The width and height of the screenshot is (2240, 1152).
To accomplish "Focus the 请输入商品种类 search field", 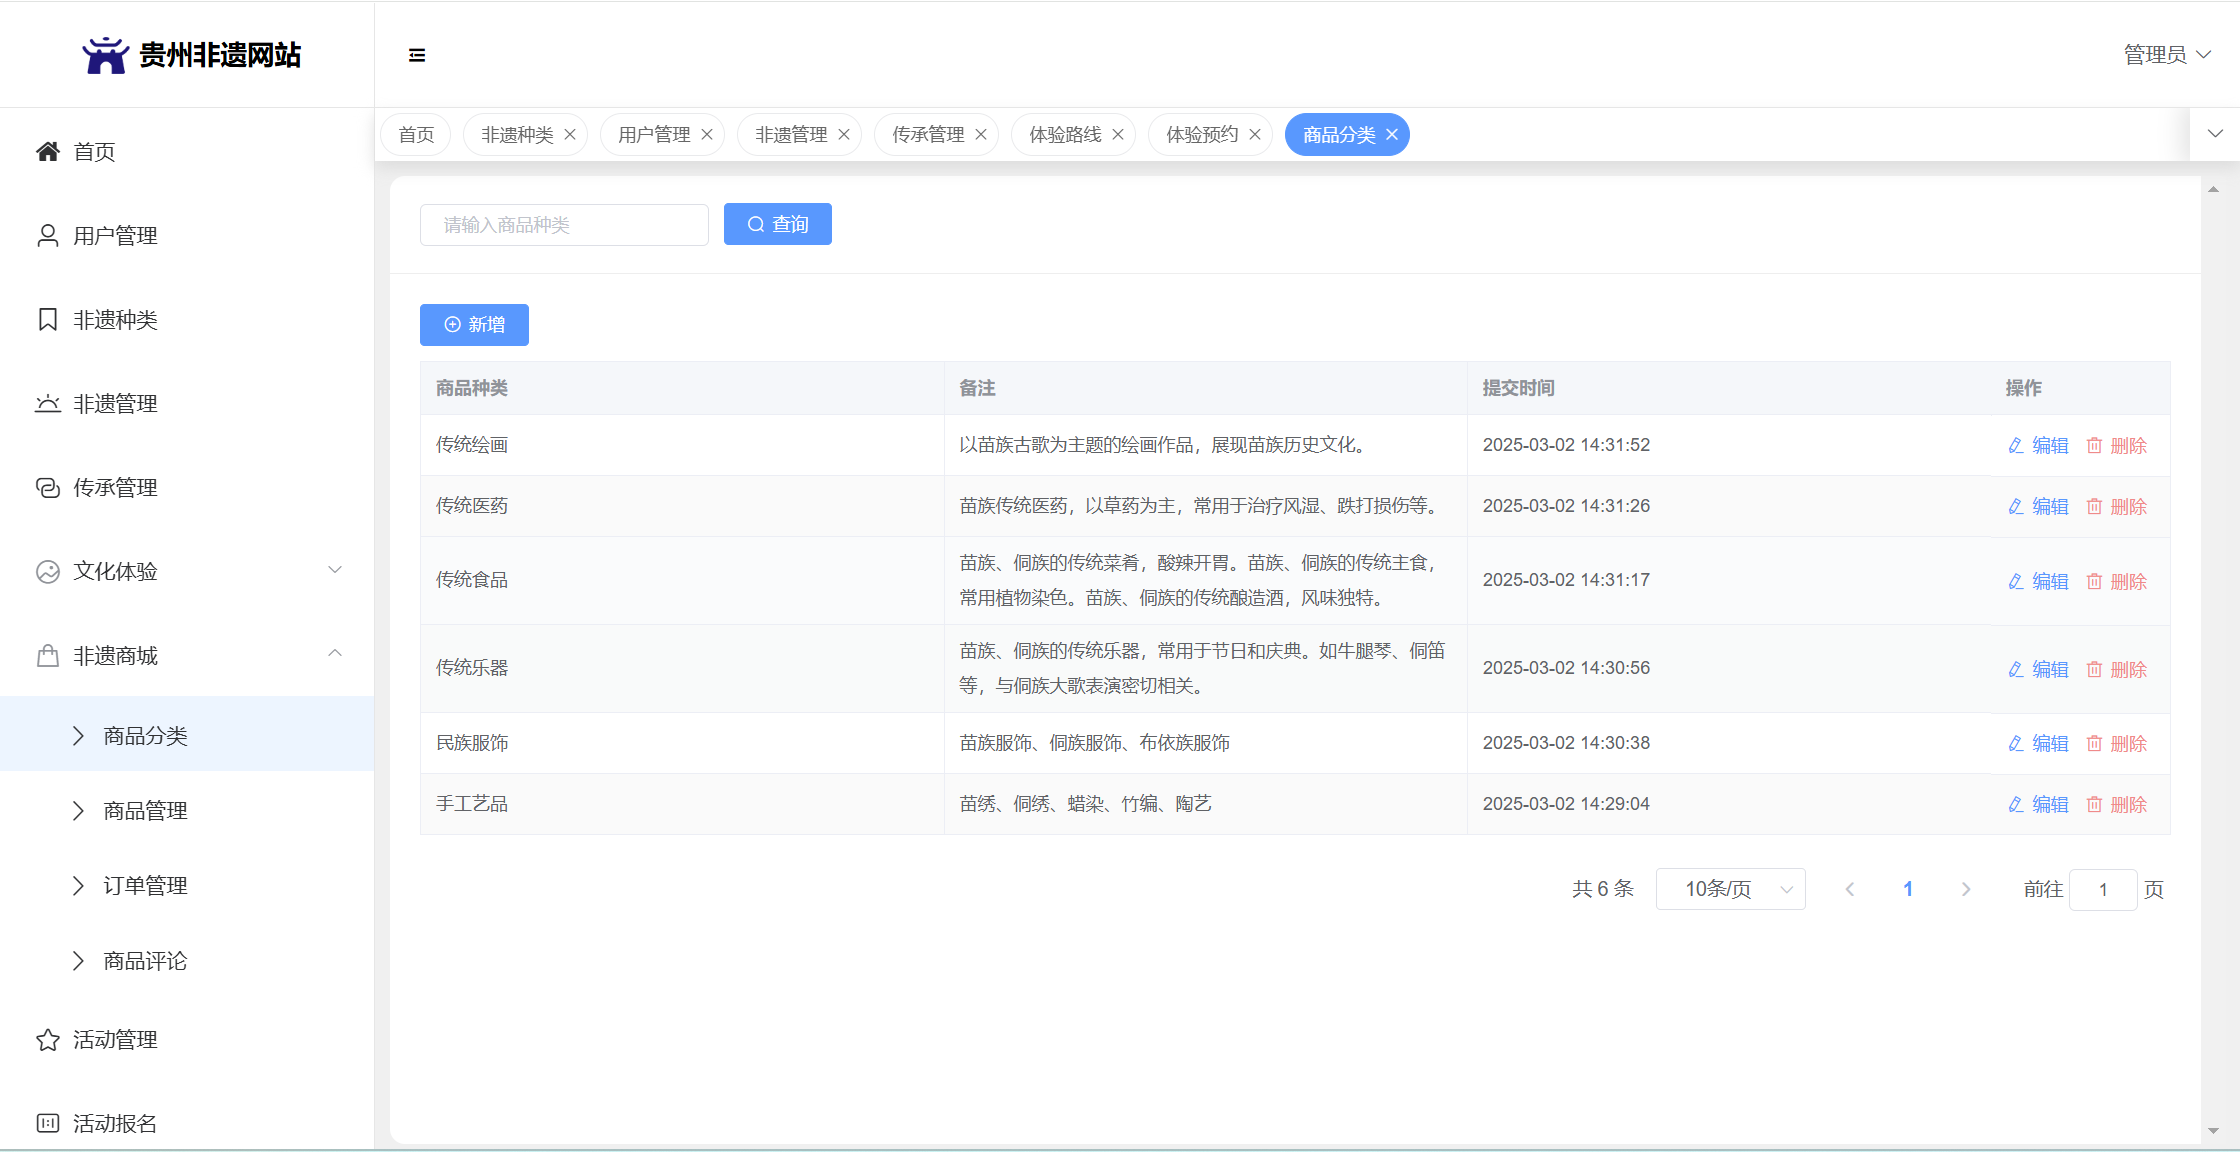I will pos(564,225).
